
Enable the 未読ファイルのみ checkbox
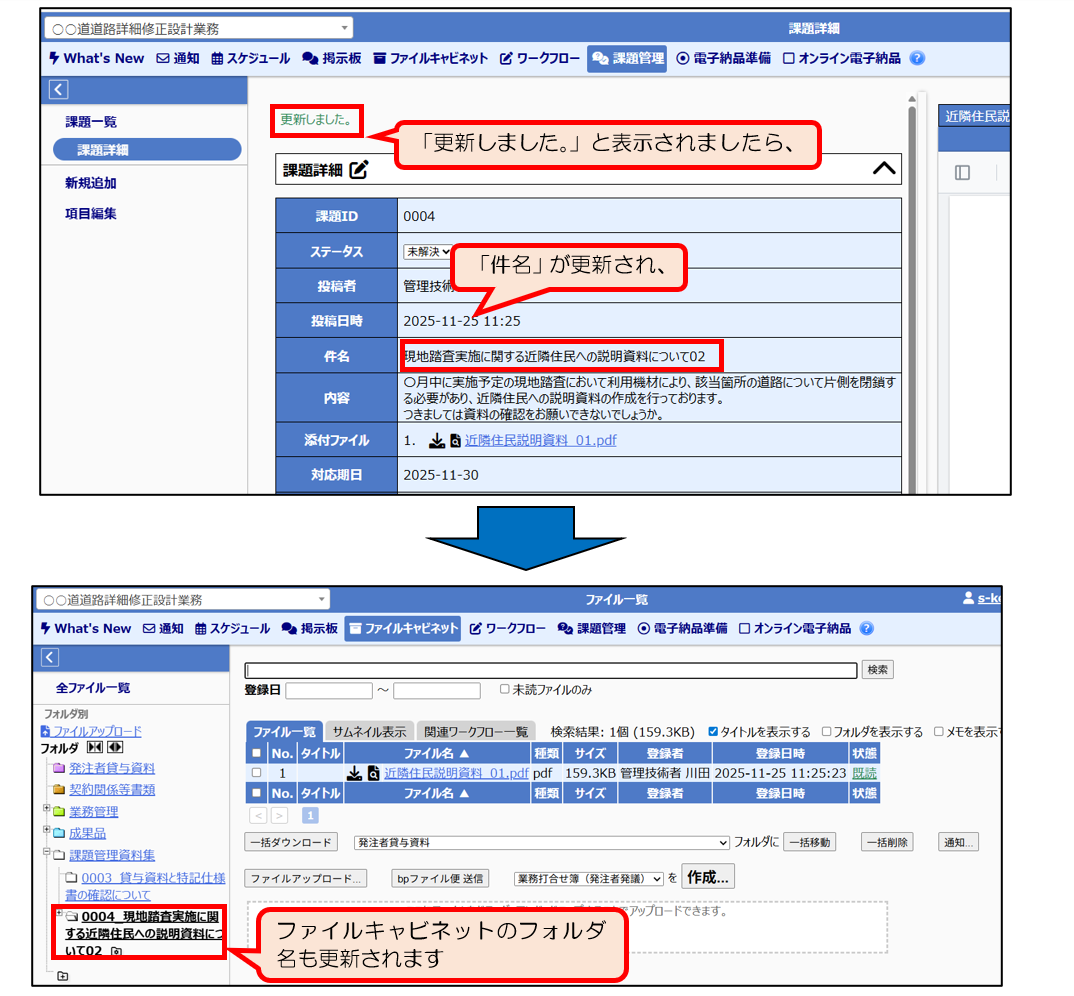pos(505,689)
